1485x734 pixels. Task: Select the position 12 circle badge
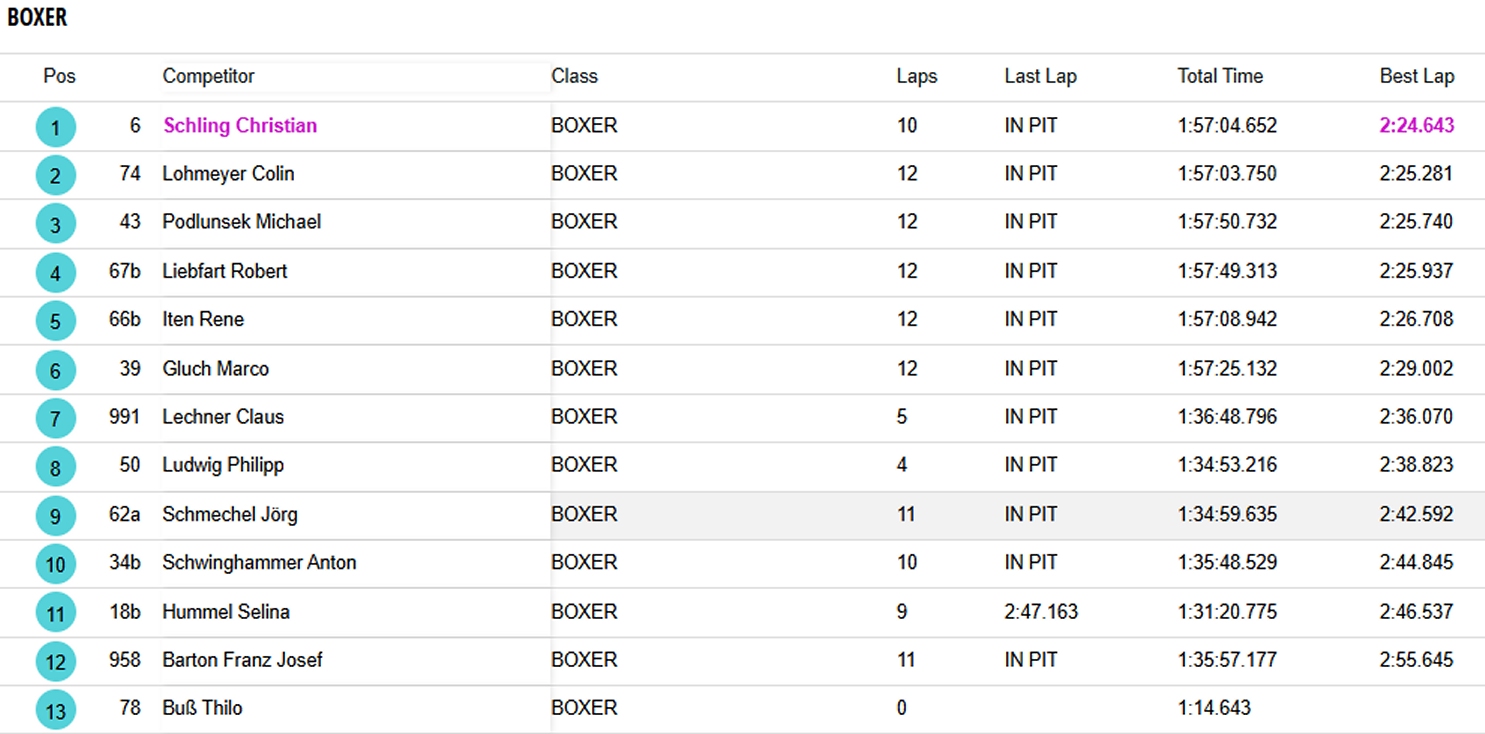55,661
